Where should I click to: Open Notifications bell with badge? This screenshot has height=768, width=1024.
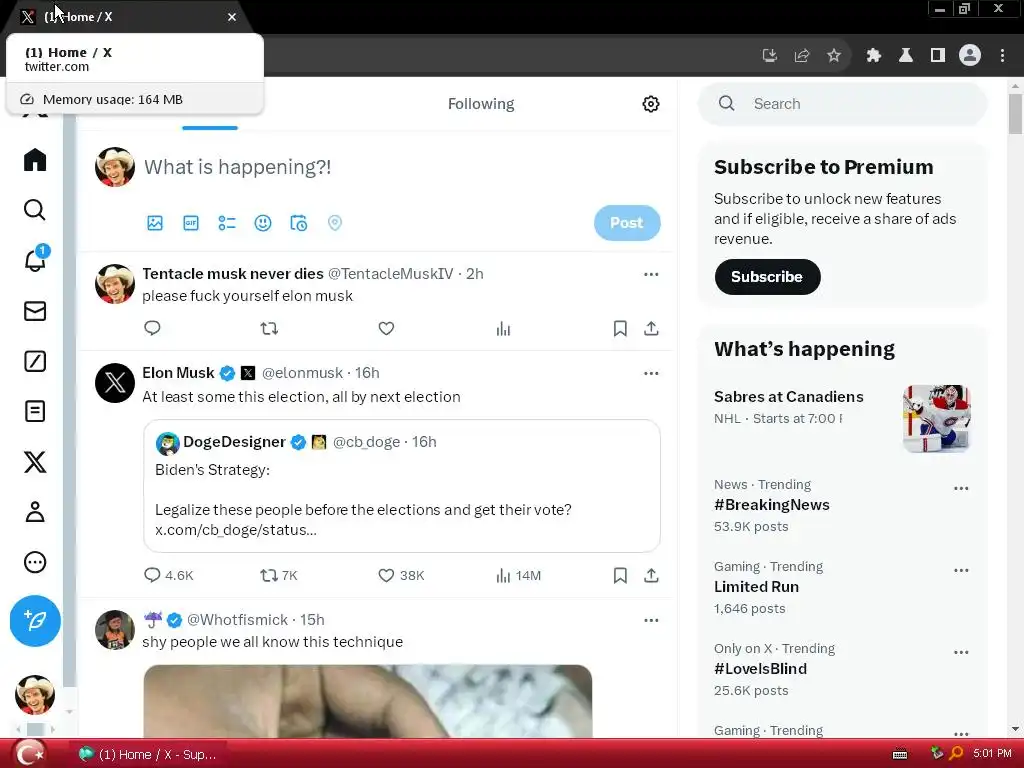tap(36, 259)
